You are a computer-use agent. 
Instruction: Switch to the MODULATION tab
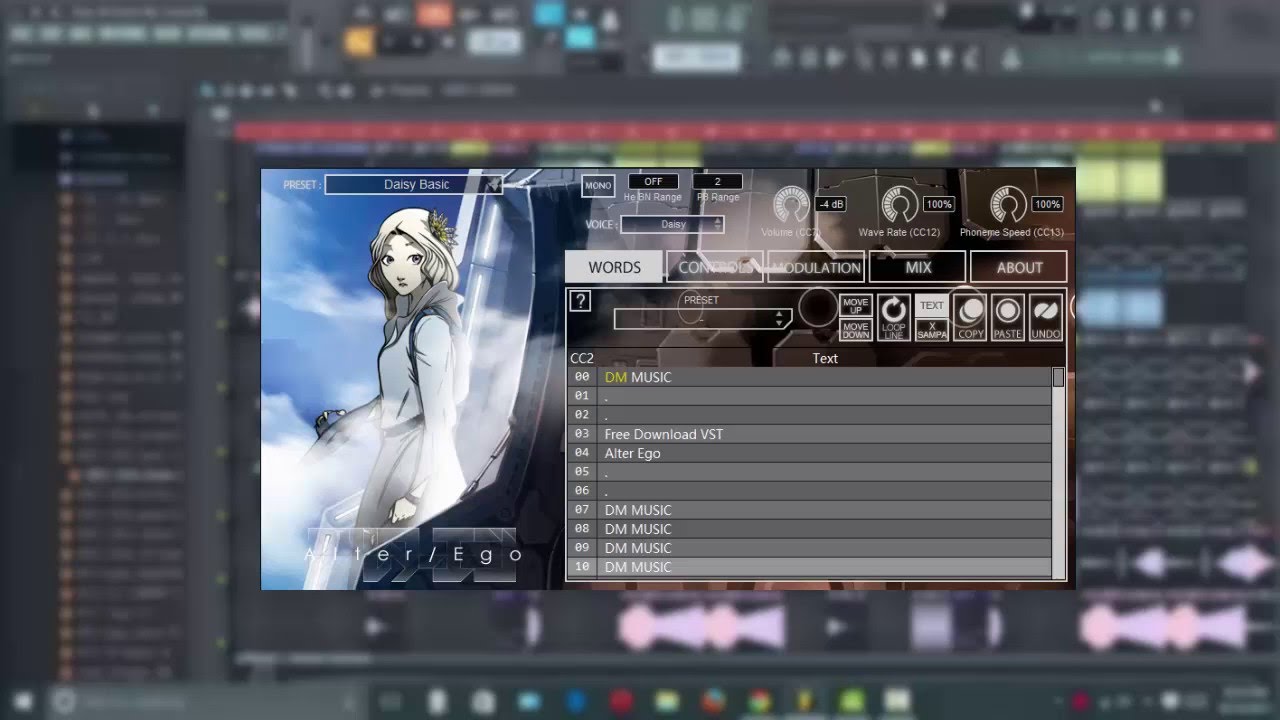coord(816,267)
